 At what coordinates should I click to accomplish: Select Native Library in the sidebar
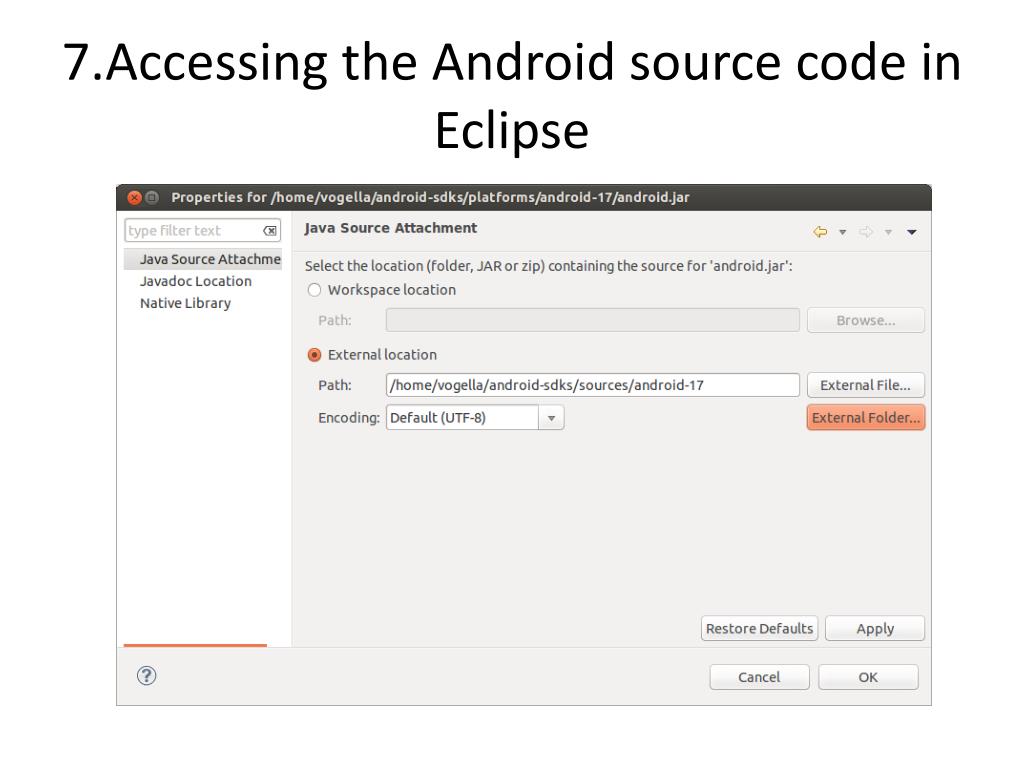click(185, 303)
